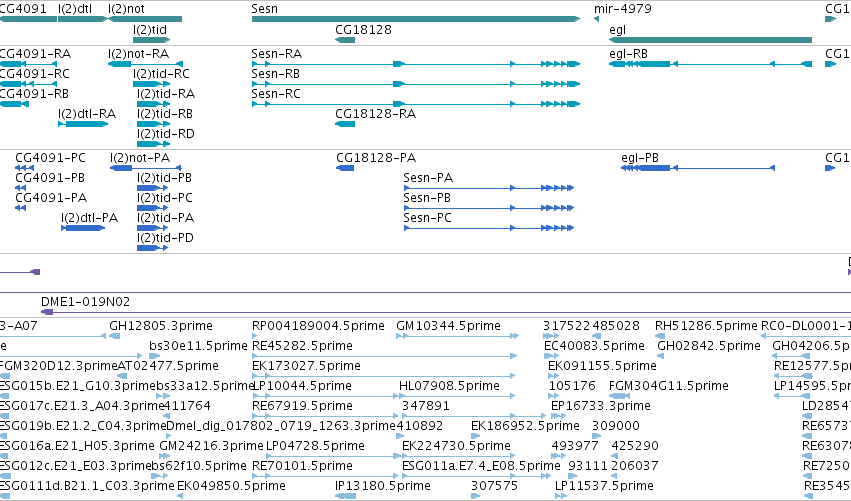Image resolution: width=851 pixels, height=501 pixels.
Task: Select the 307575 EST label
Action: click(x=494, y=486)
